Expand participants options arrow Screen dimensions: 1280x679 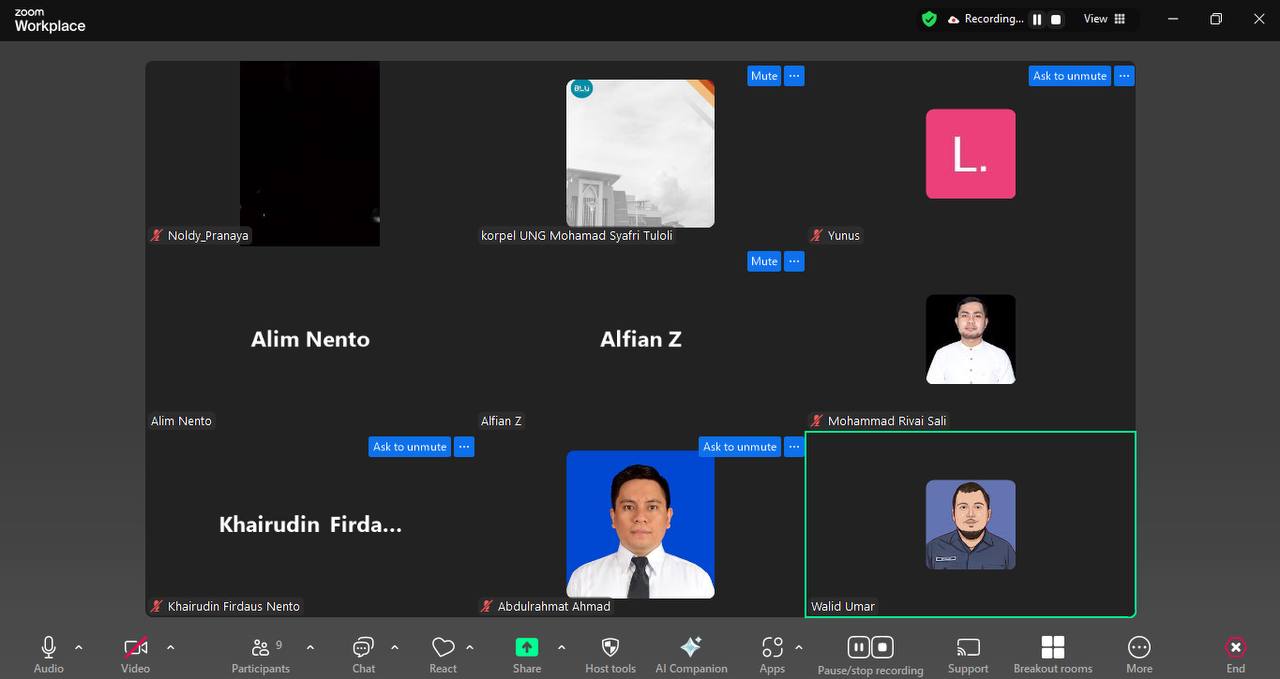click(x=310, y=647)
